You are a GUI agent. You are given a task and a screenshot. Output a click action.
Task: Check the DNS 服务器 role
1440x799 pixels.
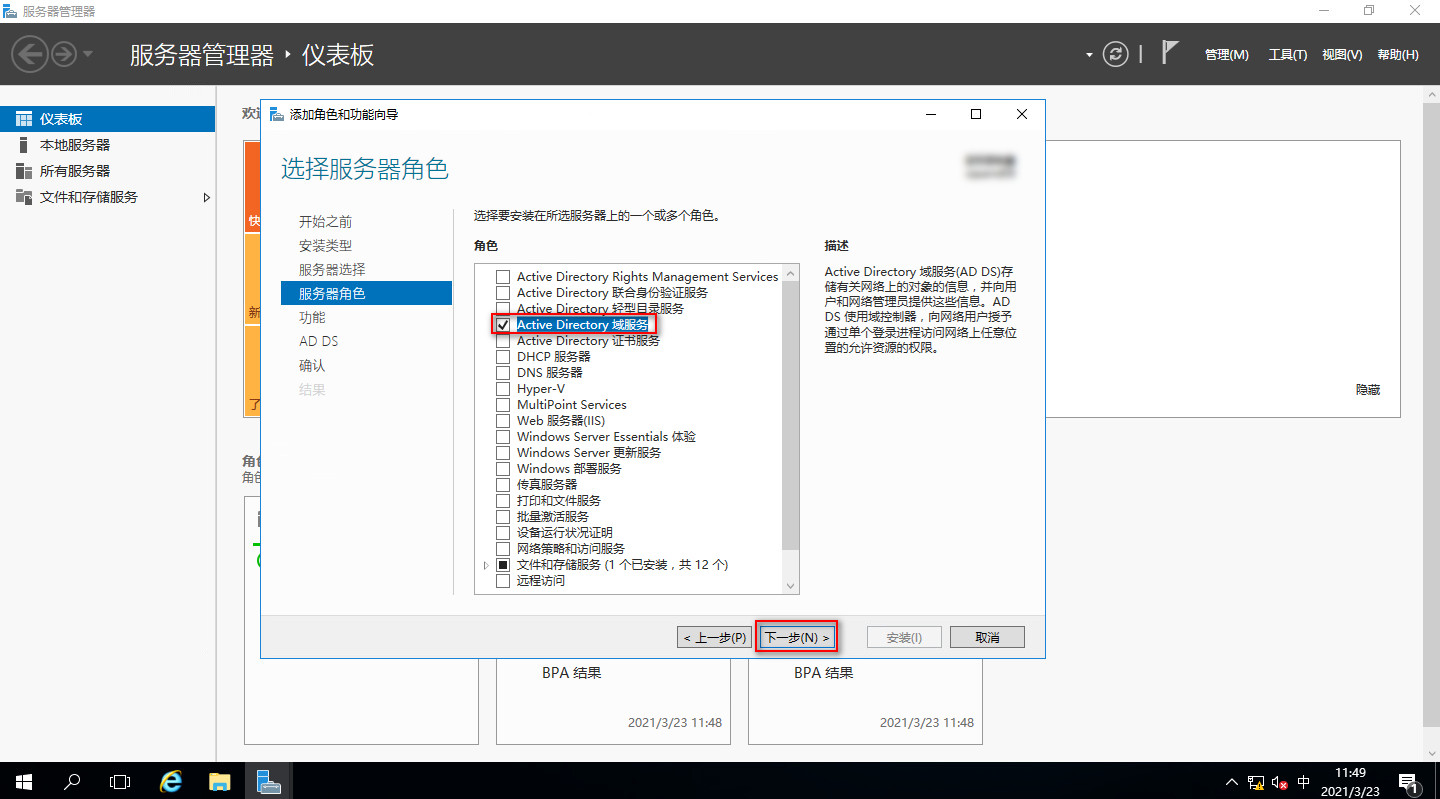click(503, 373)
